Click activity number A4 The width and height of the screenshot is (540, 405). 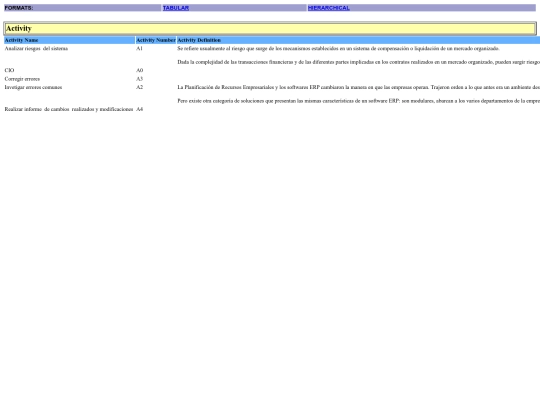click(139, 109)
